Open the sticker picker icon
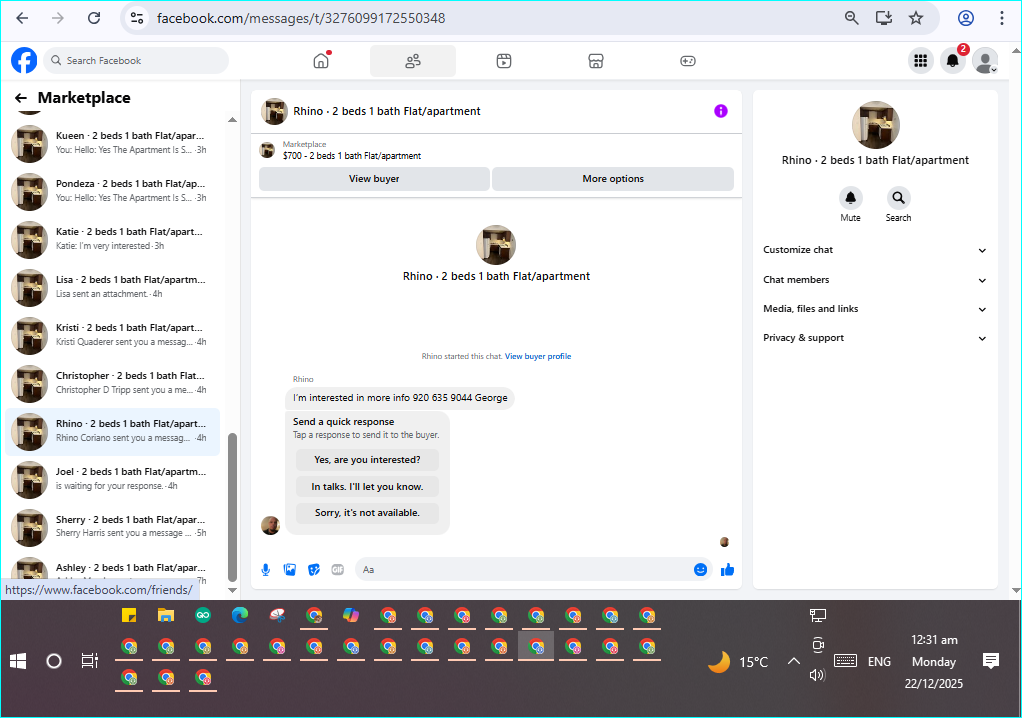The image size is (1022, 718). click(314, 570)
